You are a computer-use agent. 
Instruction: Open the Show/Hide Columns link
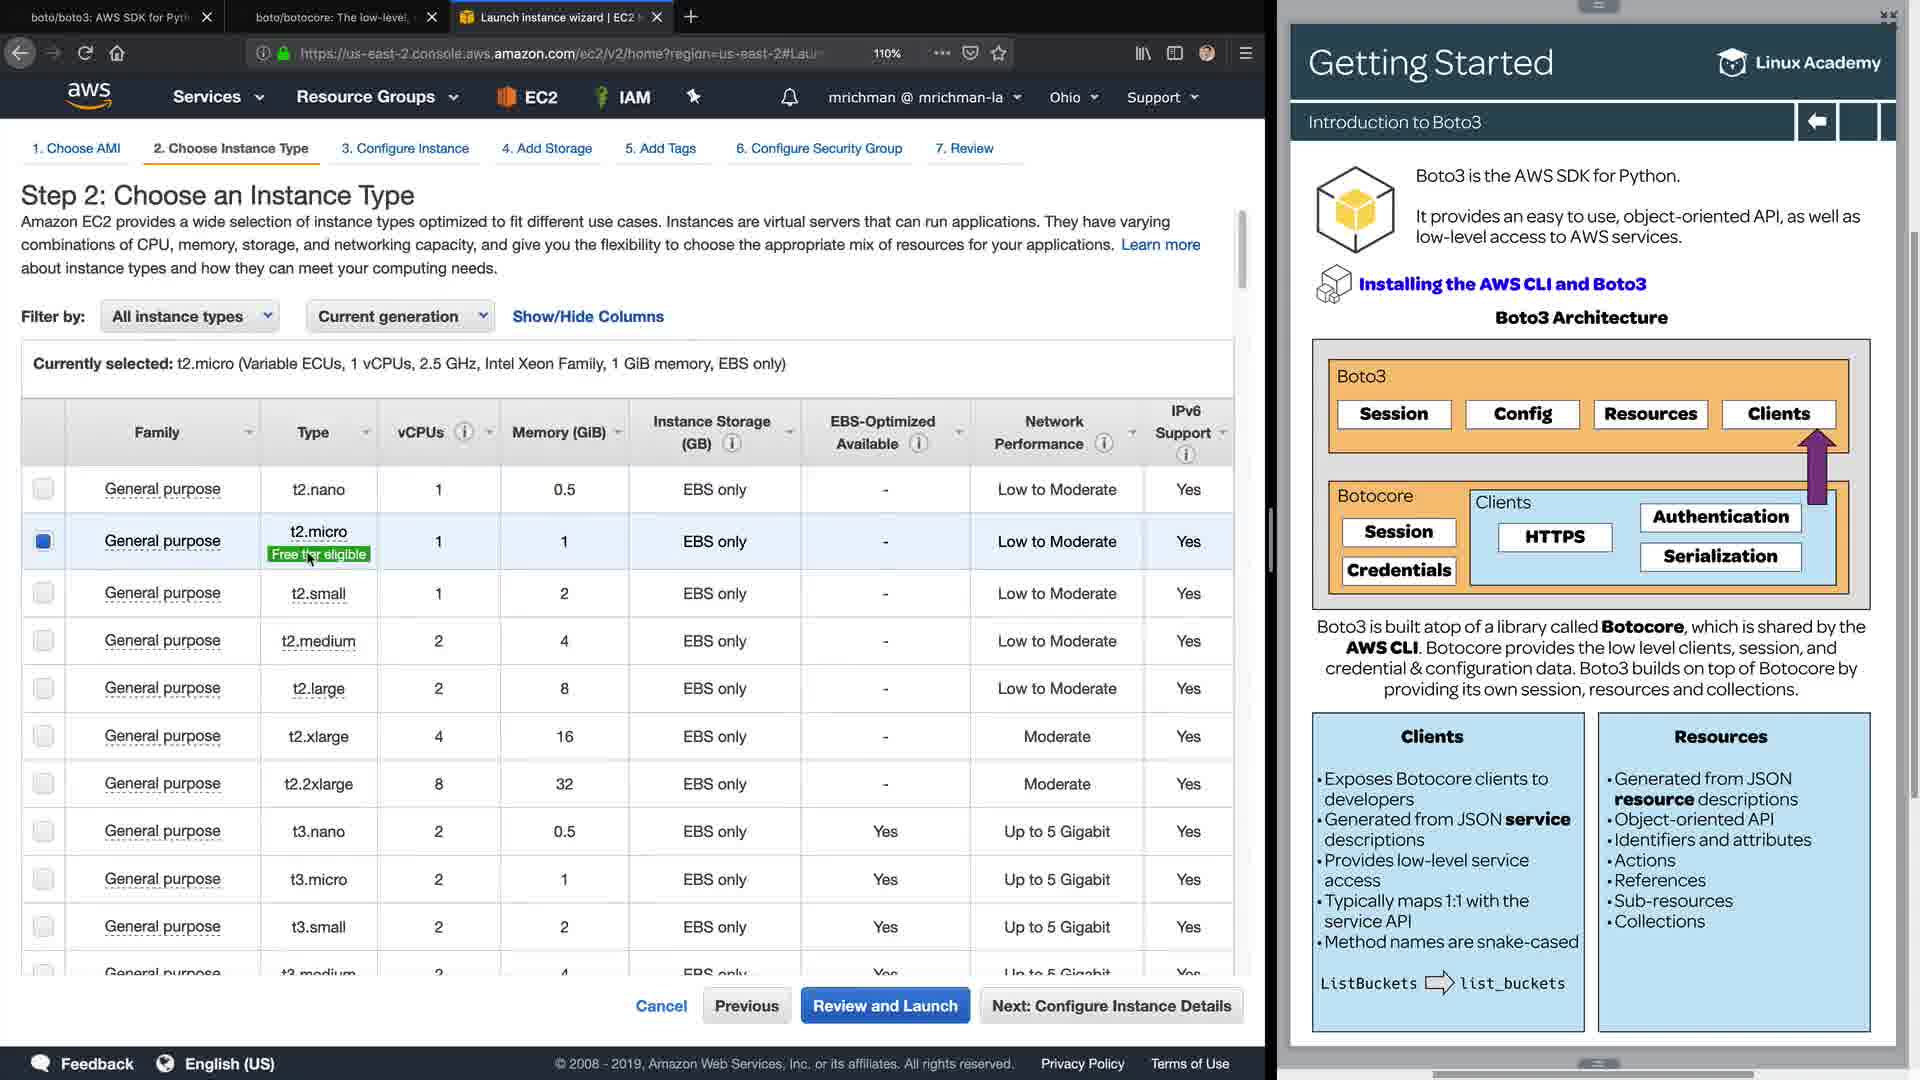tap(587, 316)
